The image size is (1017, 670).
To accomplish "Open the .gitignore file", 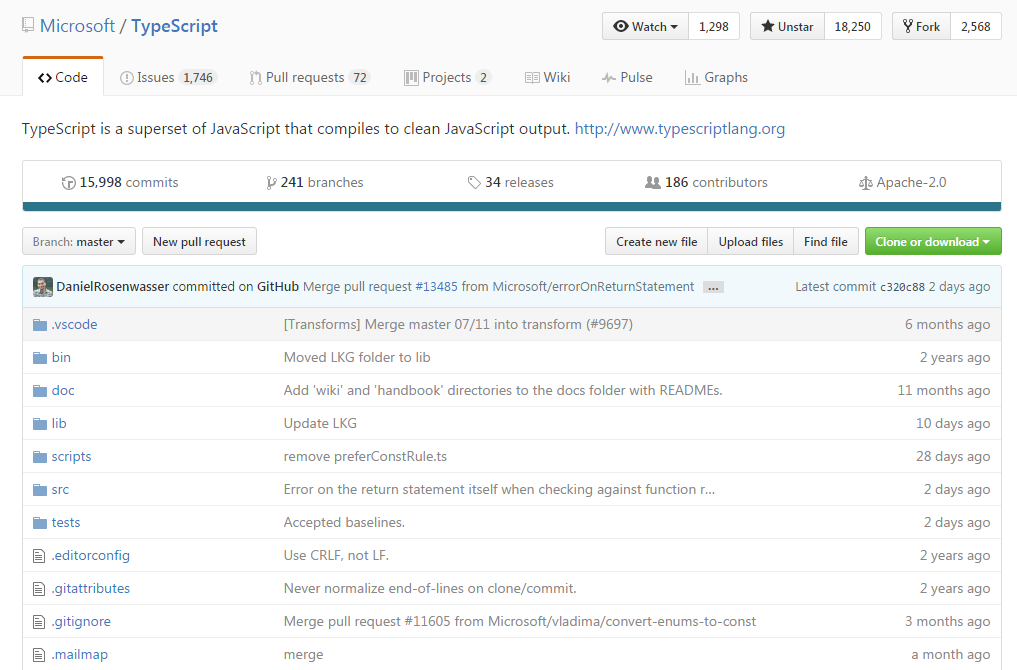I will (81, 621).
